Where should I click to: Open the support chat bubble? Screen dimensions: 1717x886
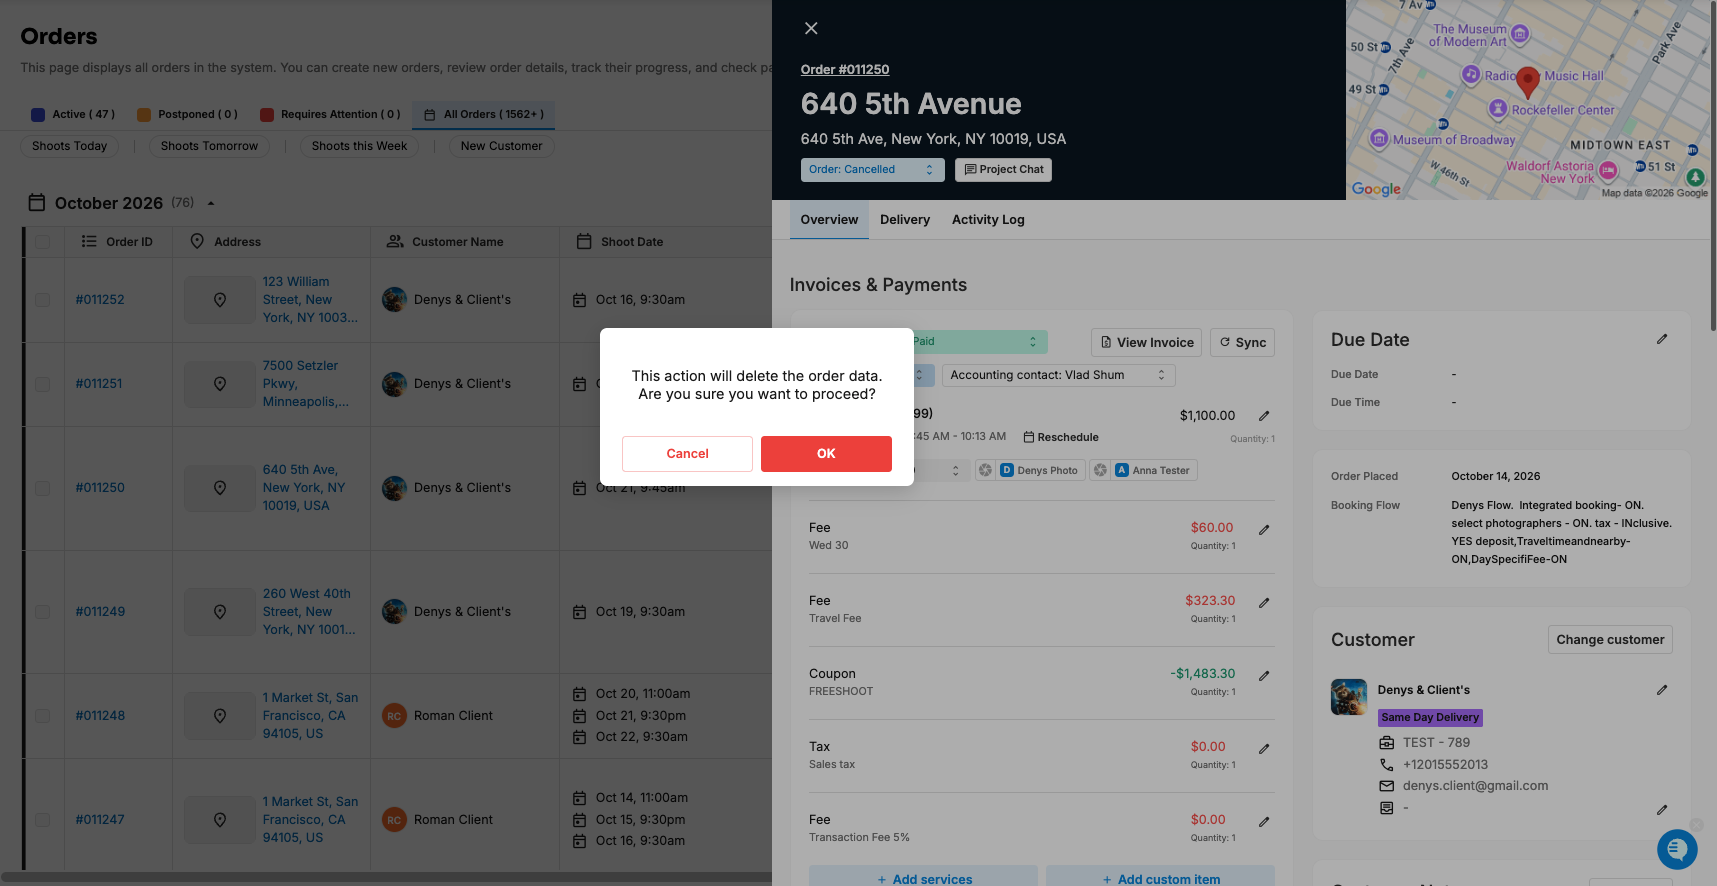click(x=1677, y=850)
